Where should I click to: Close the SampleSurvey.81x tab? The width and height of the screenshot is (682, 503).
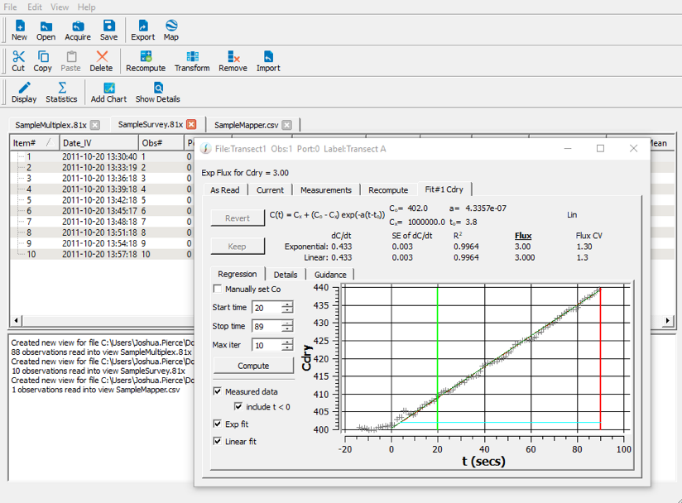click(x=191, y=124)
